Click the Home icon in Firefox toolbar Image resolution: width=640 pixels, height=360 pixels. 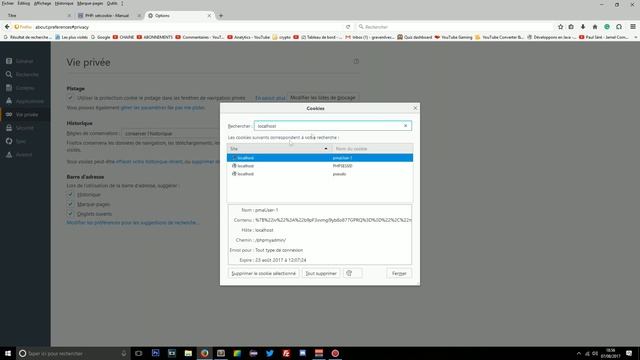595,27
